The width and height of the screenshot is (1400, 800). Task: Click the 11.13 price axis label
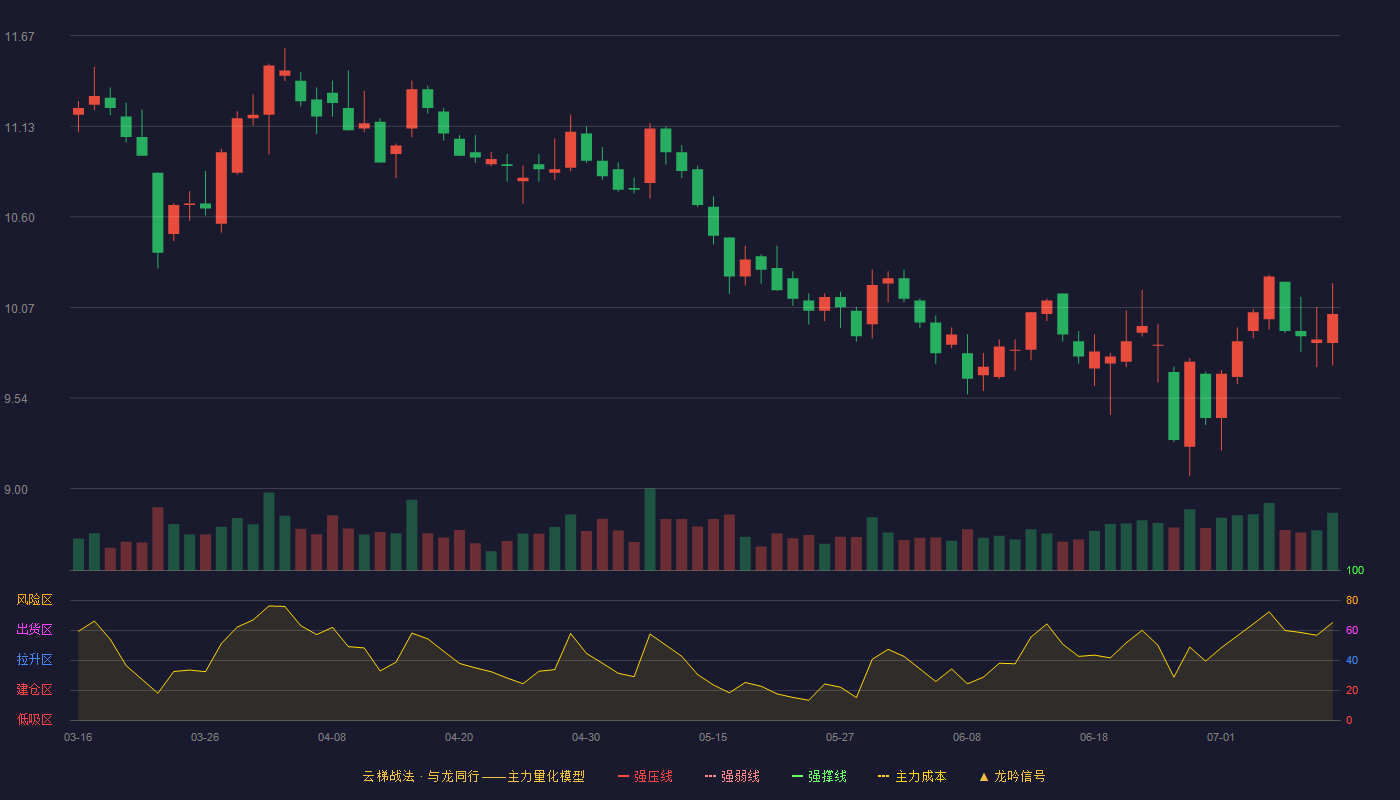pos(20,128)
